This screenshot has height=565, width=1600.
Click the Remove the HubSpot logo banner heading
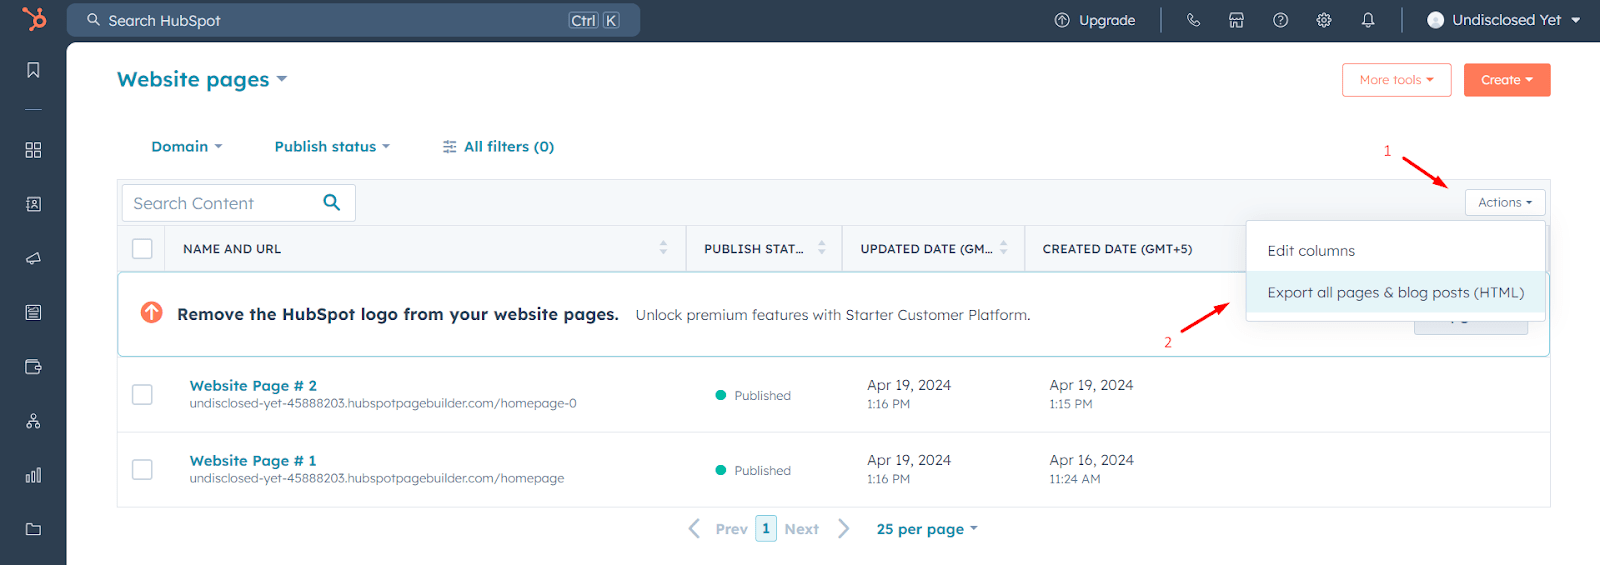[398, 314]
